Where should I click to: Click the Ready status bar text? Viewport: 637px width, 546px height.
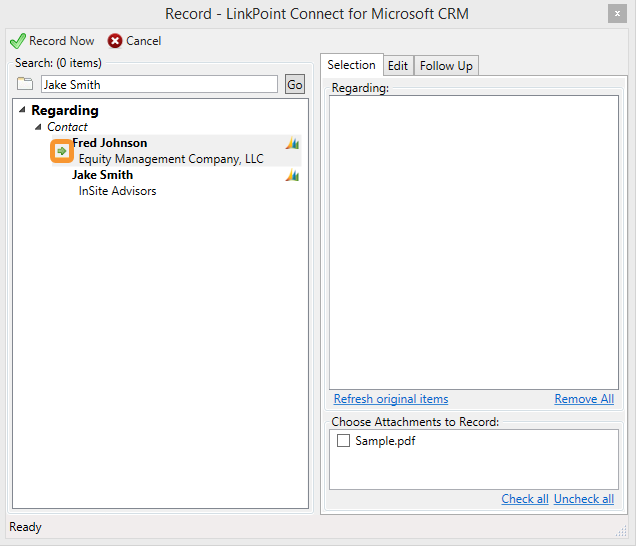pos(25,527)
